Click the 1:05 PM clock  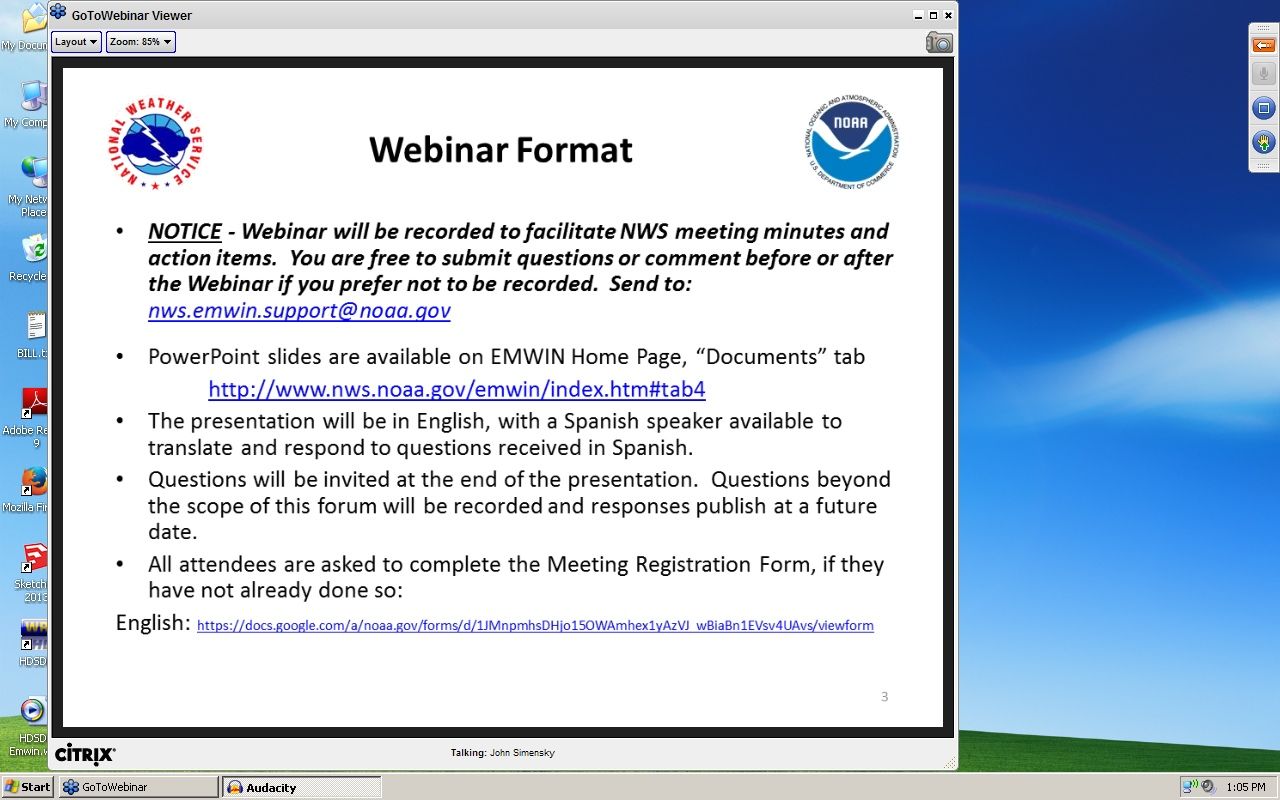click(x=1245, y=787)
